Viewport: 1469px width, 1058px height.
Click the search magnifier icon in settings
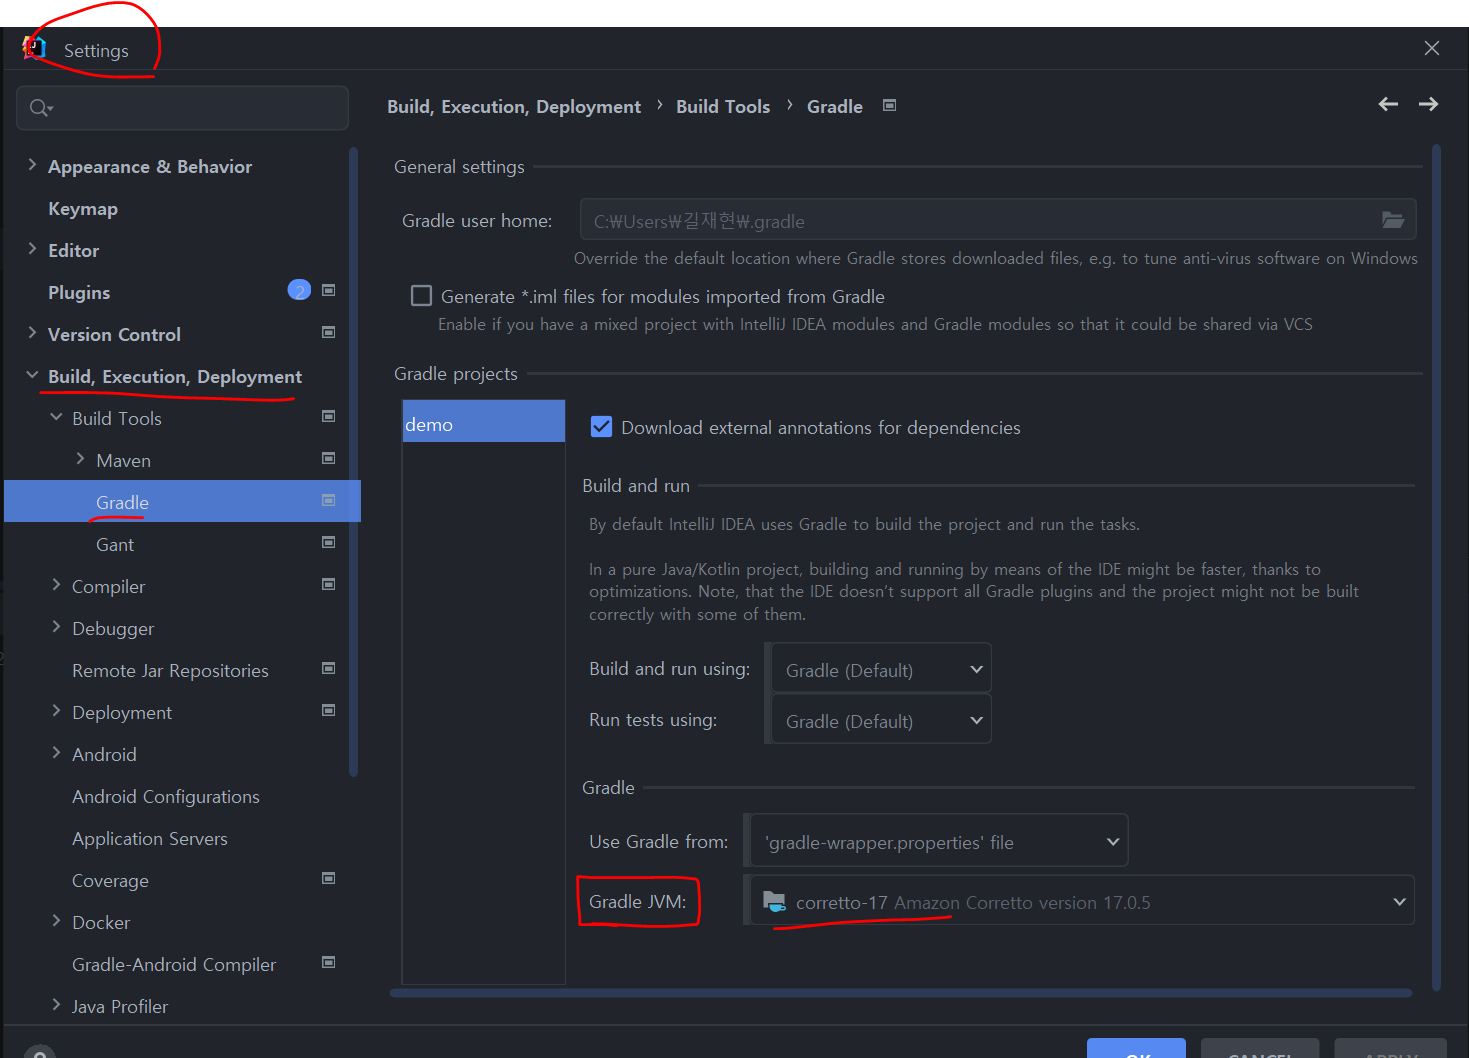coord(40,108)
